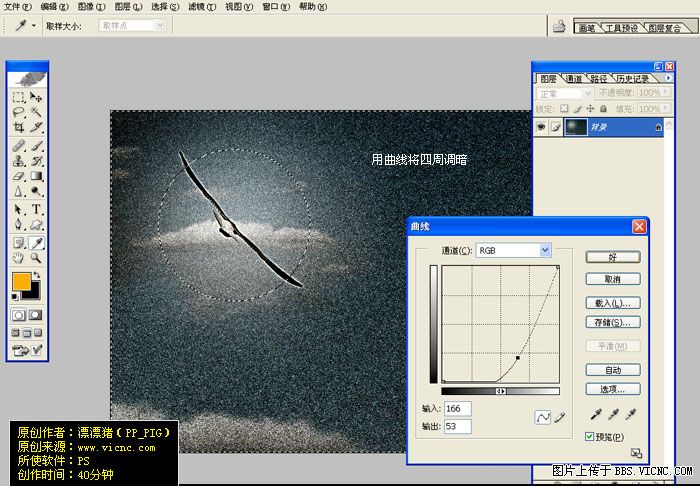Expand the Curves dialog with the corner icon
This screenshot has height=486, width=700.
[636, 454]
